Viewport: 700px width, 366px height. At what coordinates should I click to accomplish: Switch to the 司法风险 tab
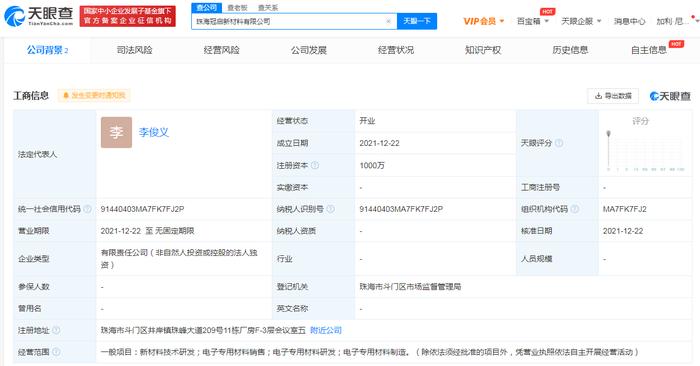134,50
